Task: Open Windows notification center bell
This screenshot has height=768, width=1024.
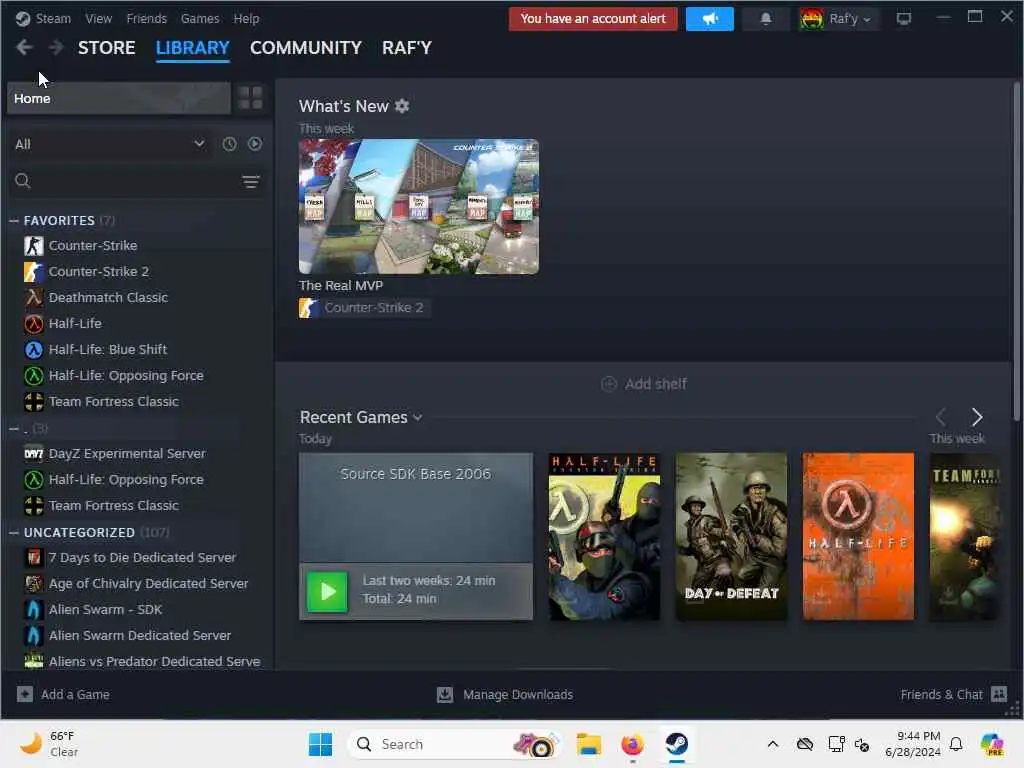Action: coord(956,744)
